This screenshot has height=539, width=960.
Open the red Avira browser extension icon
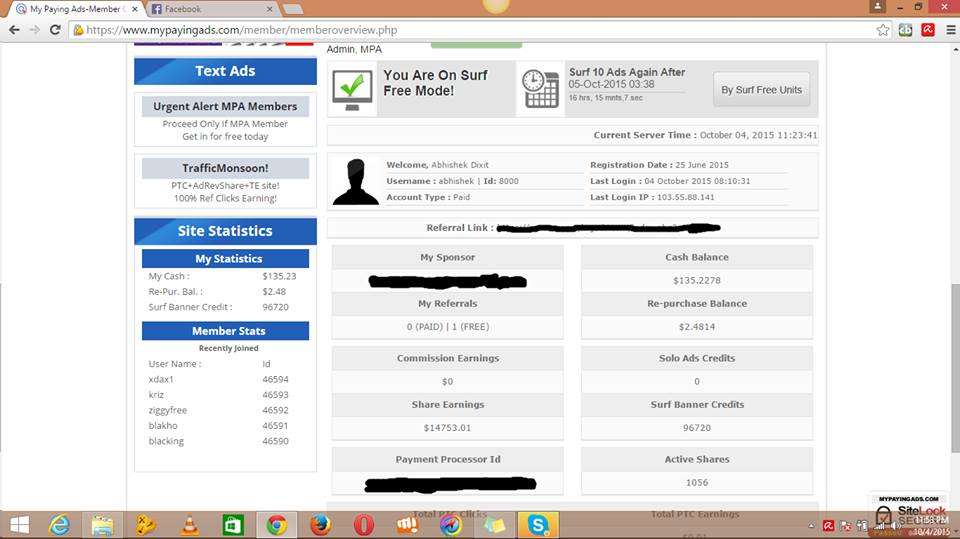click(x=928, y=29)
